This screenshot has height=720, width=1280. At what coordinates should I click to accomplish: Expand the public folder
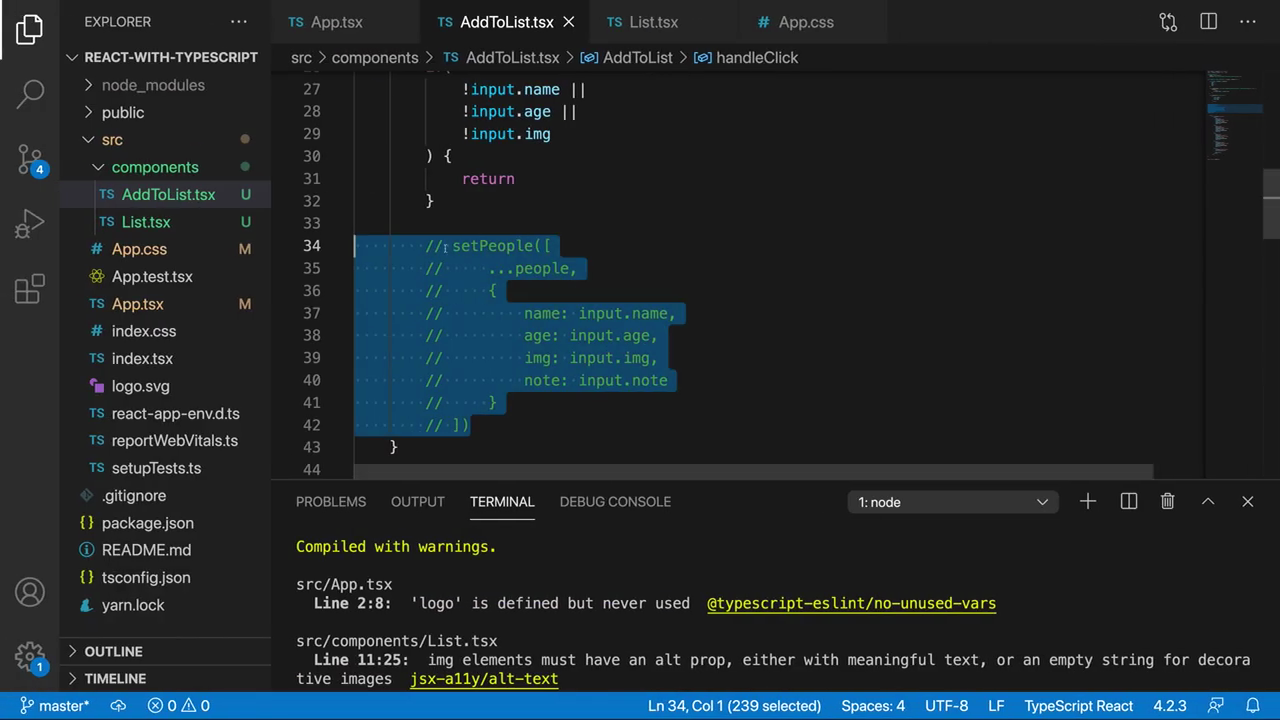coord(165,112)
